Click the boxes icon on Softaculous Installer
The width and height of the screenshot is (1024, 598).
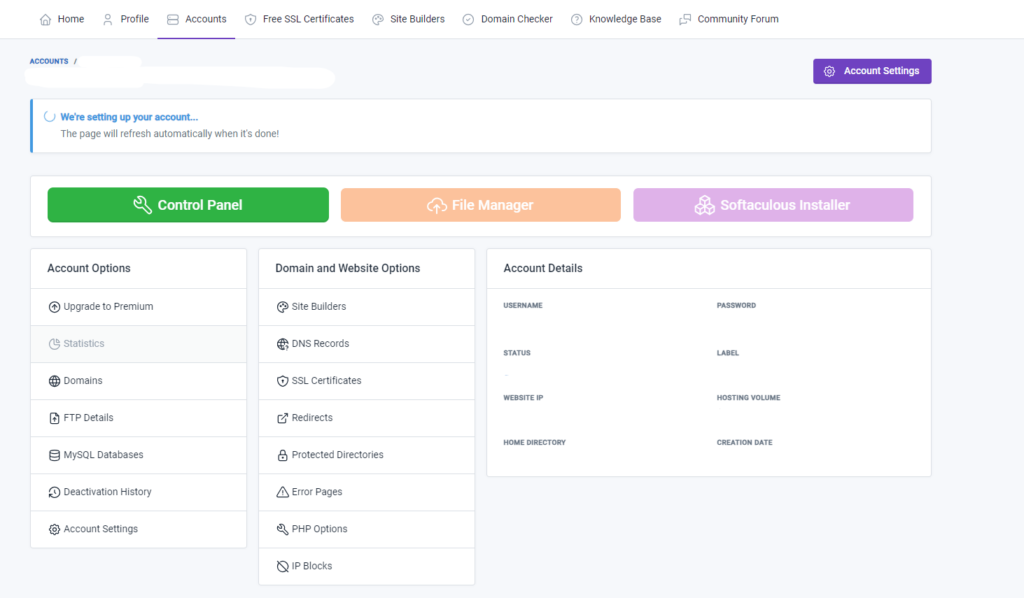[704, 205]
